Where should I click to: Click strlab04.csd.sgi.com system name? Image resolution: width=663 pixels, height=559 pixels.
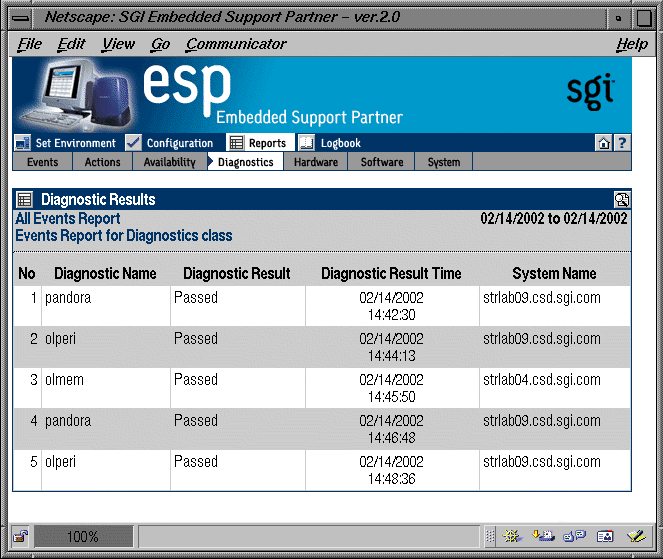click(x=542, y=380)
